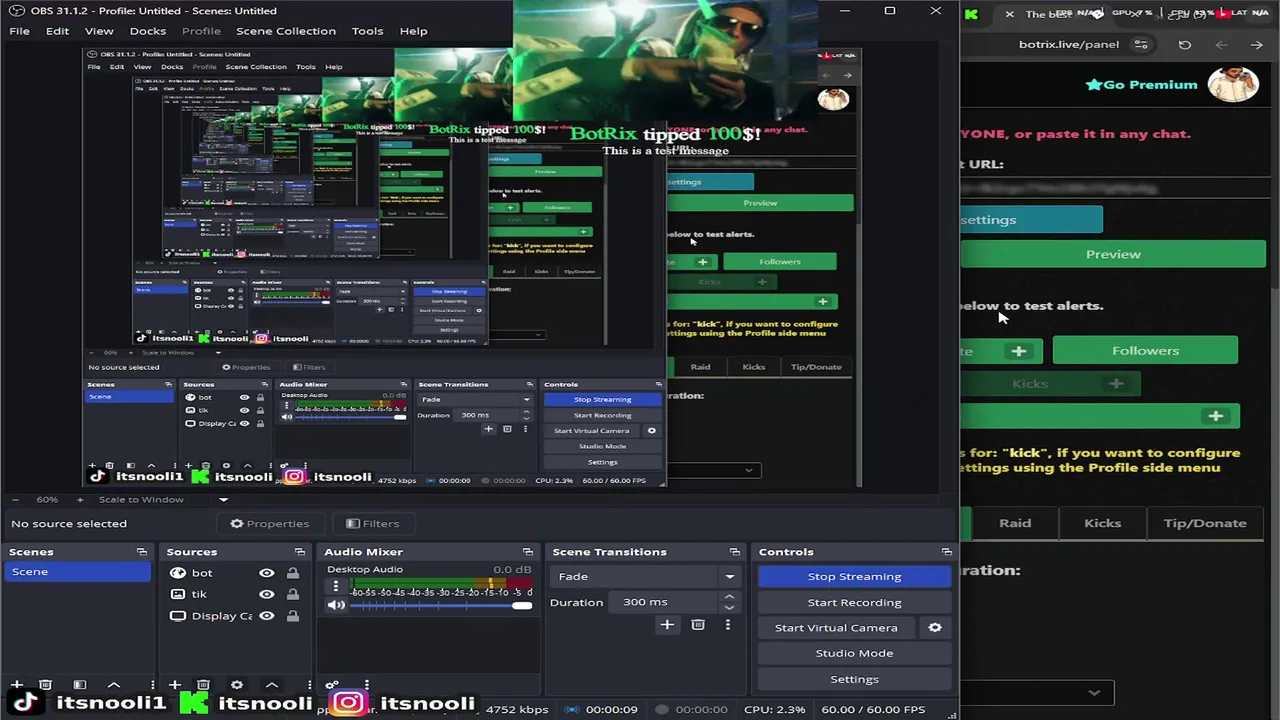Reload the botrix.live browser page
The height and width of the screenshot is (720, 1280).
pyautogui.click(x=1185, y=45)
